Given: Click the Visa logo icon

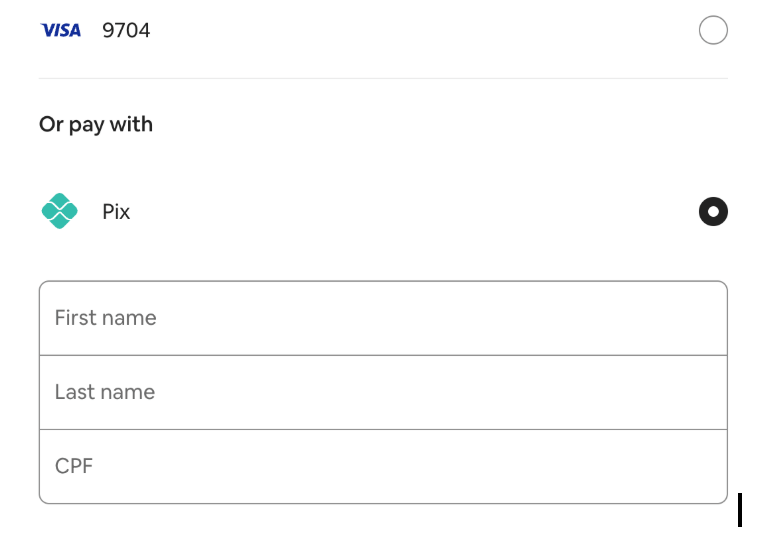Looking at the screenshot, I should pyautogui.click(x=60, y=31).
